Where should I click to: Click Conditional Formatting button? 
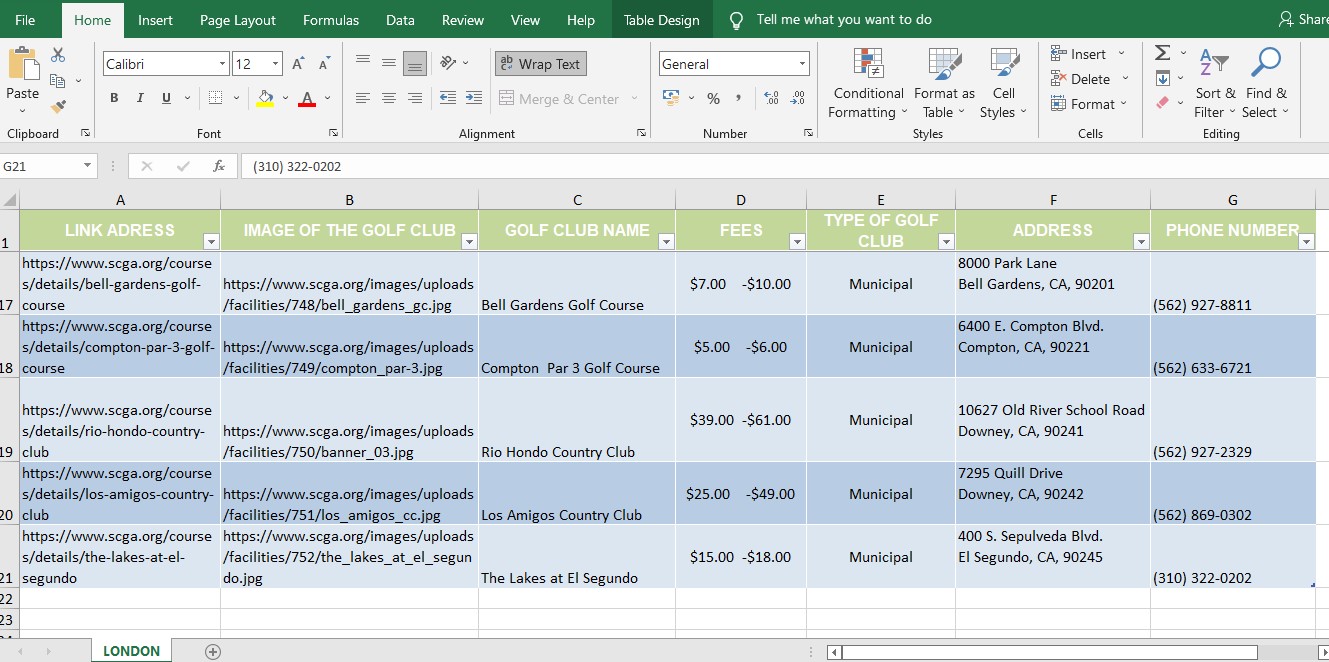point(868,83)
